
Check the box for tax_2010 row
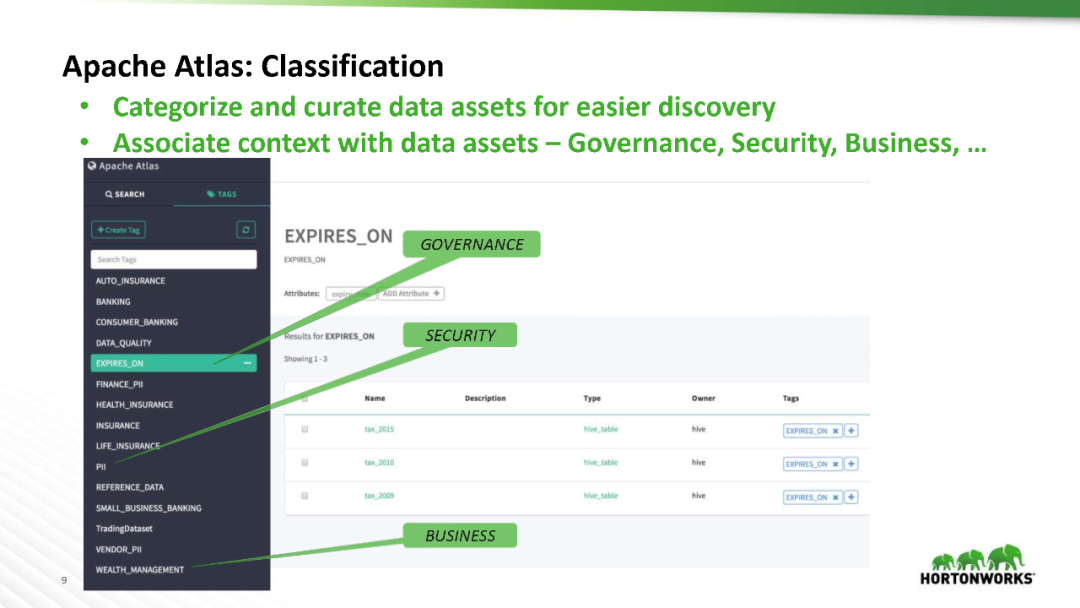click(x=304, y=463)
